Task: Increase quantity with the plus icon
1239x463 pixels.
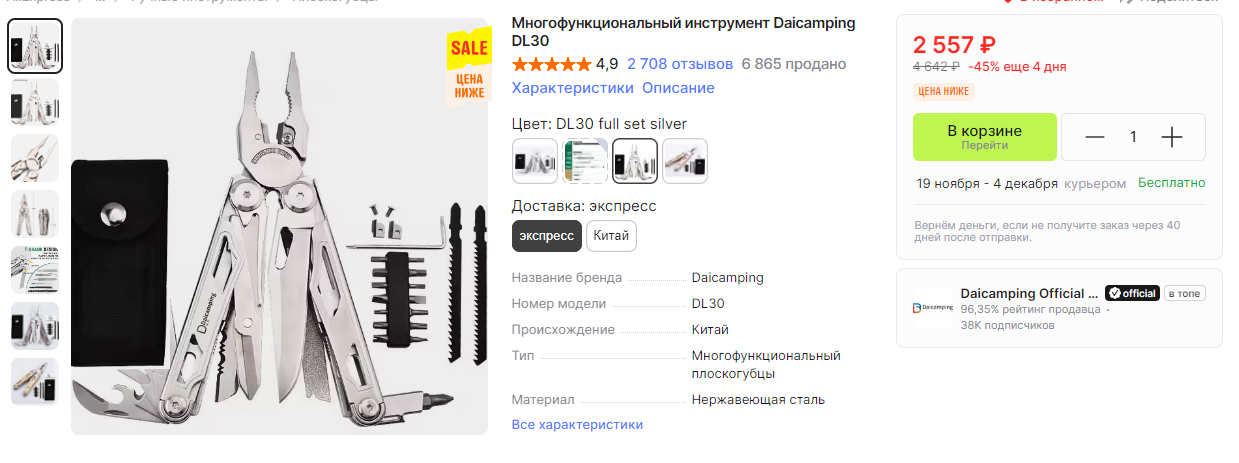Action: point(1171,137)
